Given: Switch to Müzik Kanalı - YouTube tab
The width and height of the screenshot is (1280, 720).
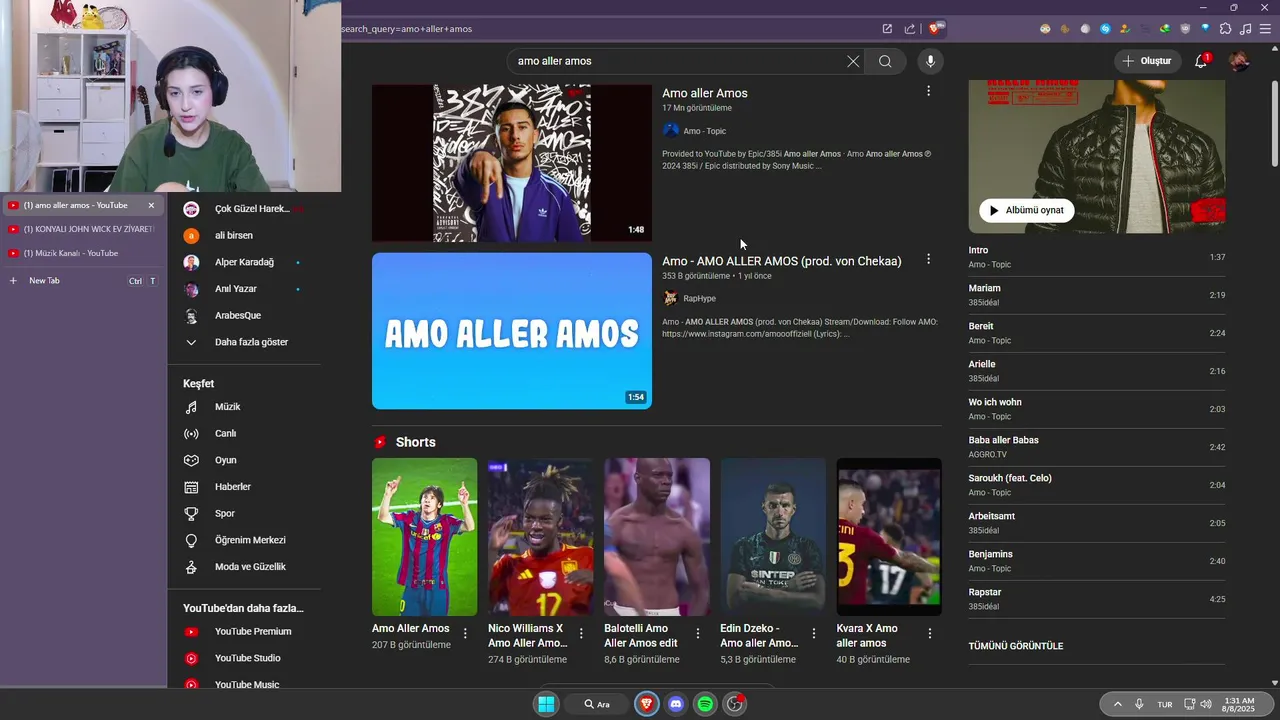Looking at the screenshot, I should (x=82, y=253).
